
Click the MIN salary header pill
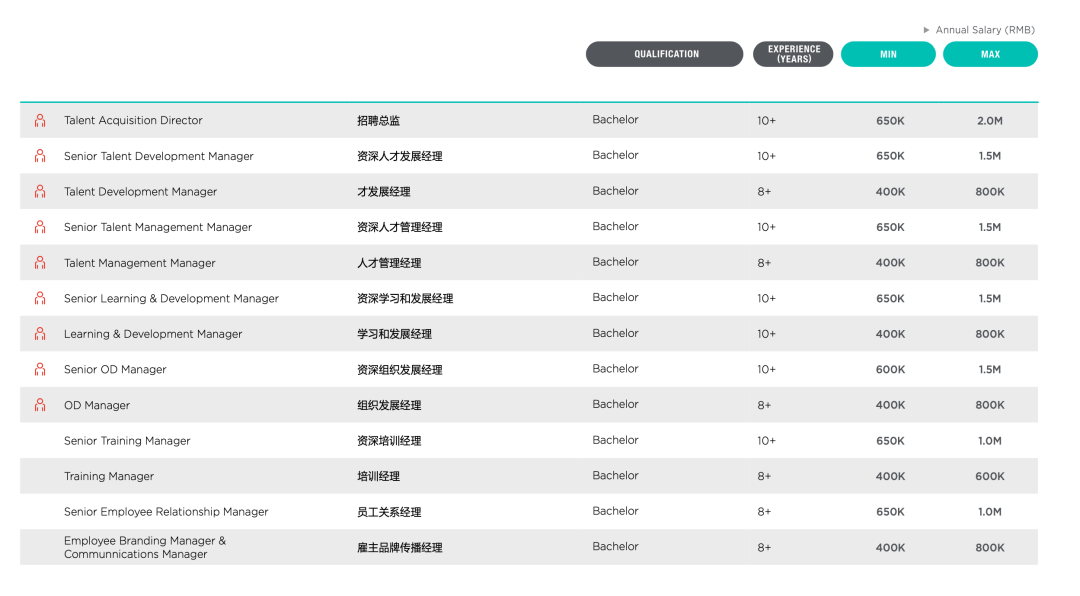[889, 54]
